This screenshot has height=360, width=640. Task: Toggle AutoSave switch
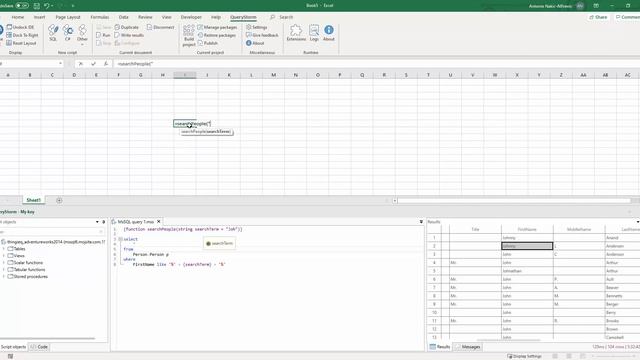tap(22, 6)
